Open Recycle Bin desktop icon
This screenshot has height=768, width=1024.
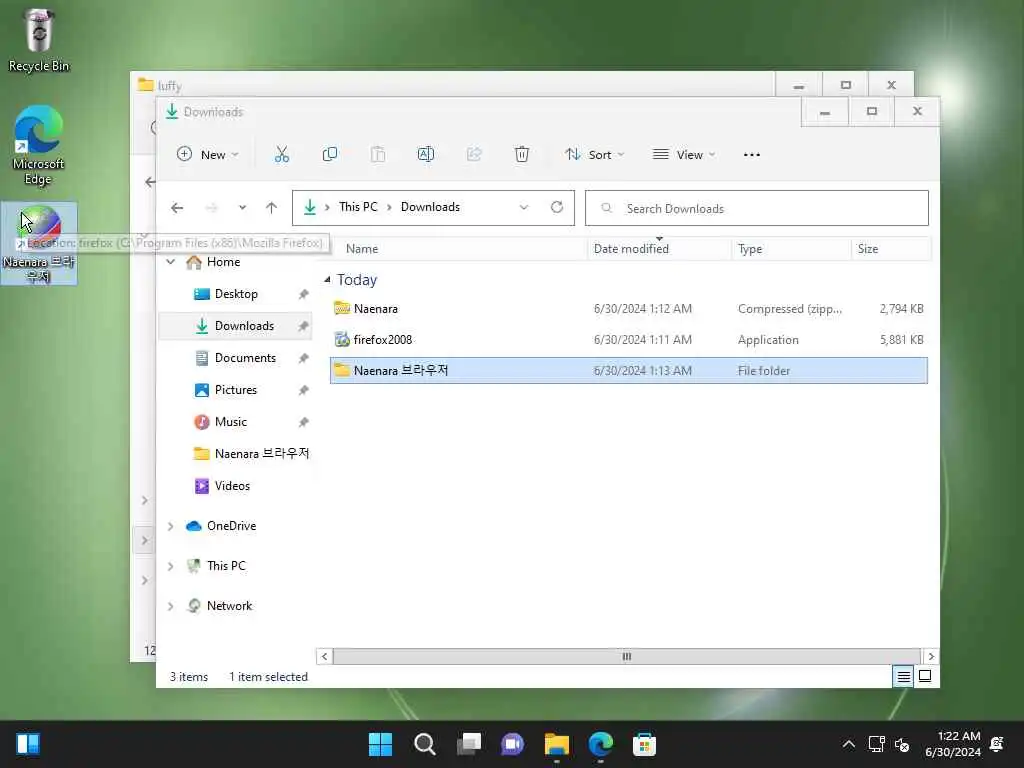[39, 40]
